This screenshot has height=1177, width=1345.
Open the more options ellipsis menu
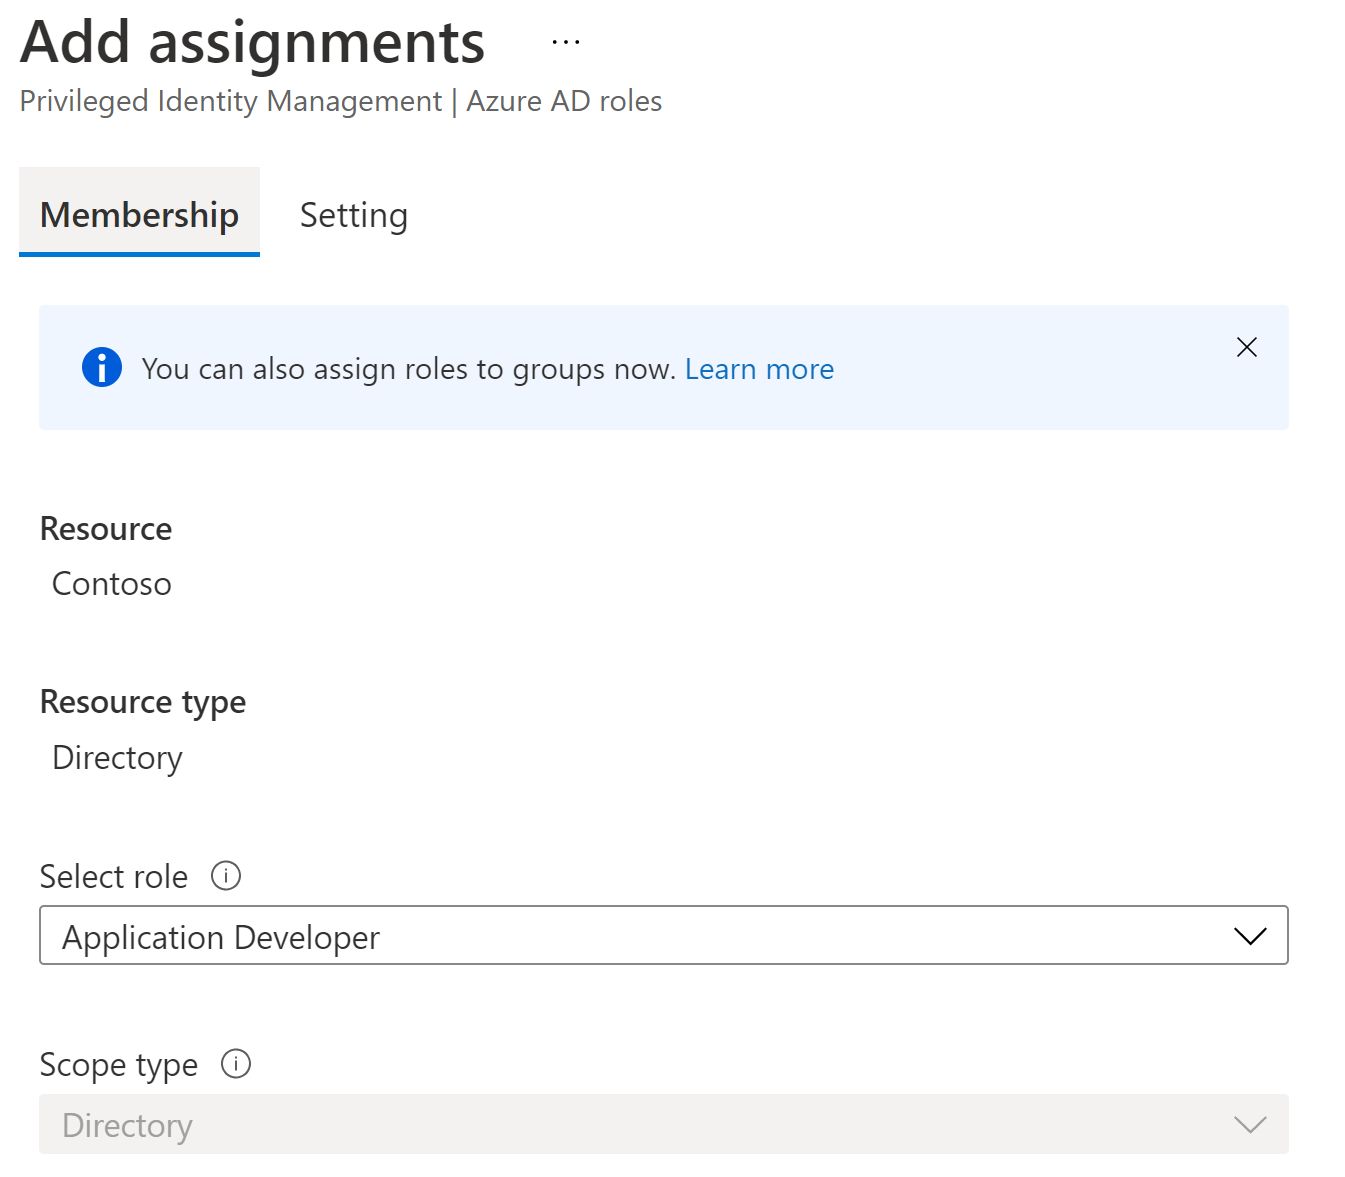click(x=565, y=43)
